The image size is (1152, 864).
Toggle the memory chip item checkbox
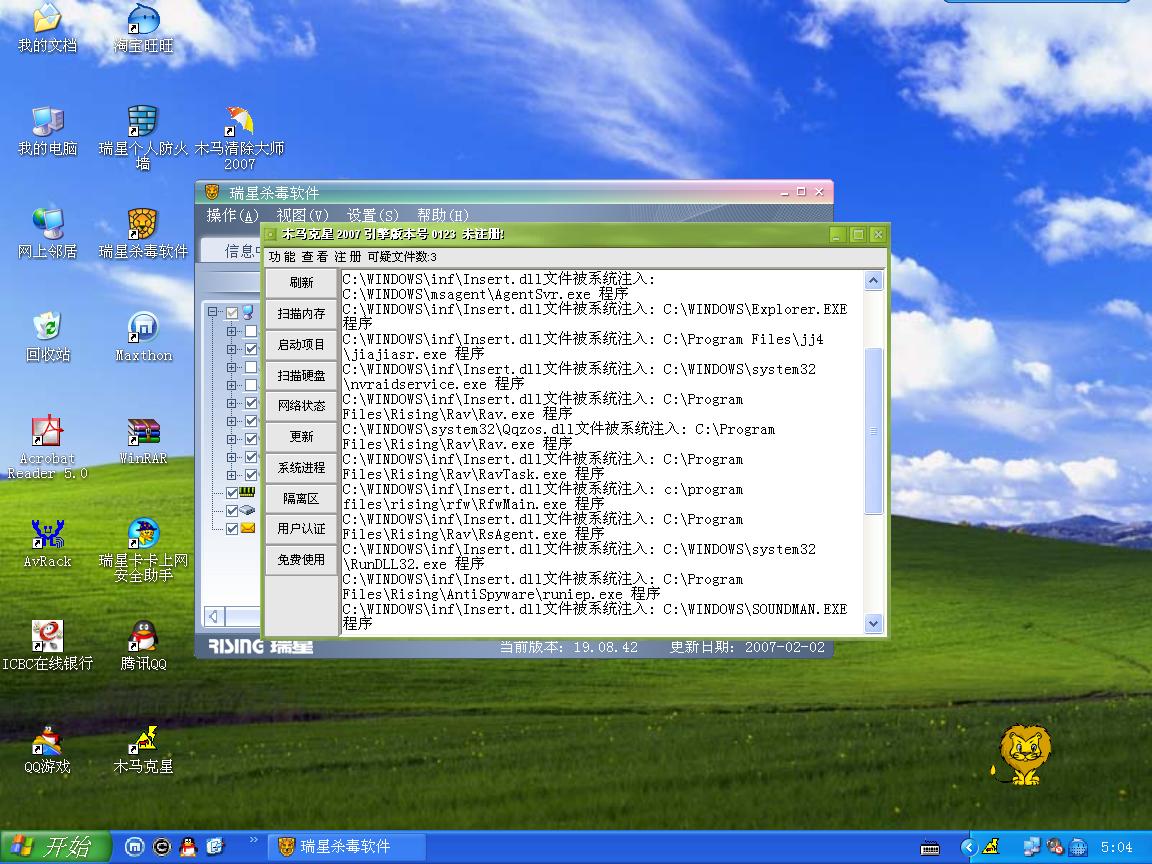[x=232, y=493]
